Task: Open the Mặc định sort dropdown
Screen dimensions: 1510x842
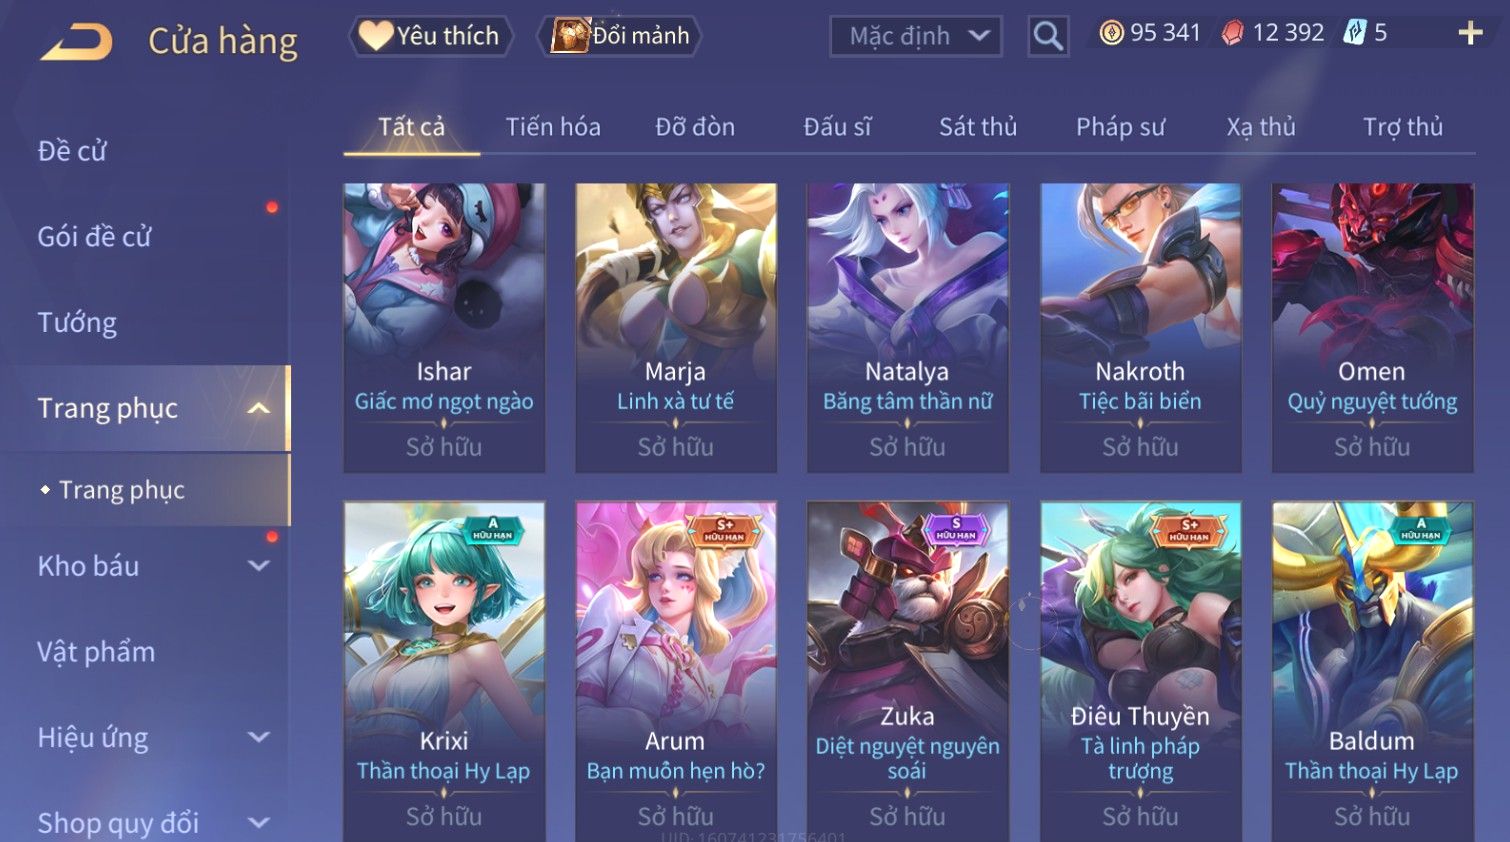Action: 915,37
